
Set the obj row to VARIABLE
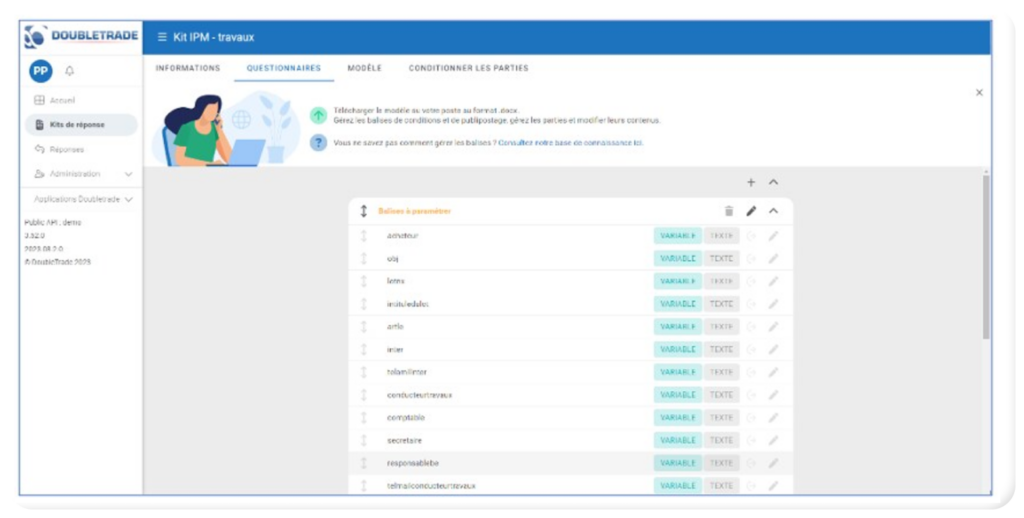coord(677,258)
